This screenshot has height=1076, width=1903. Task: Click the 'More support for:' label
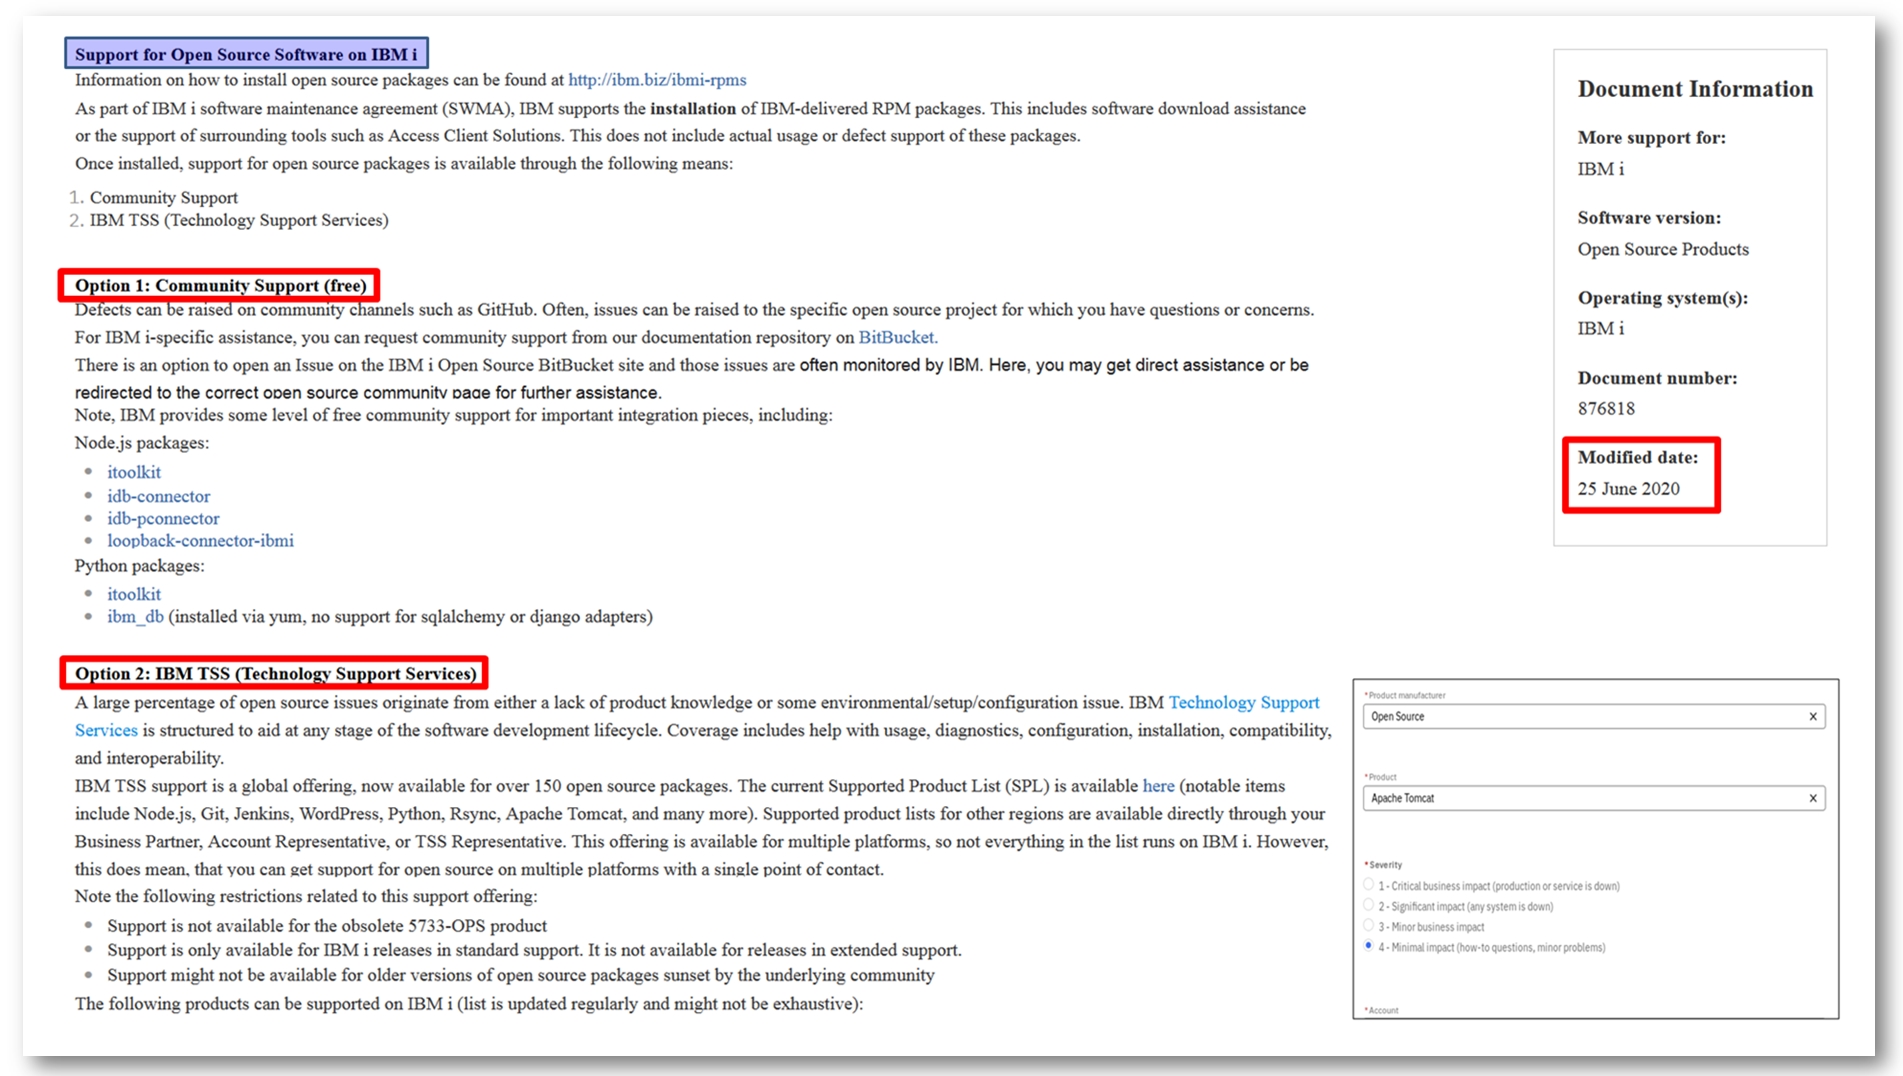click(1651, 138)
